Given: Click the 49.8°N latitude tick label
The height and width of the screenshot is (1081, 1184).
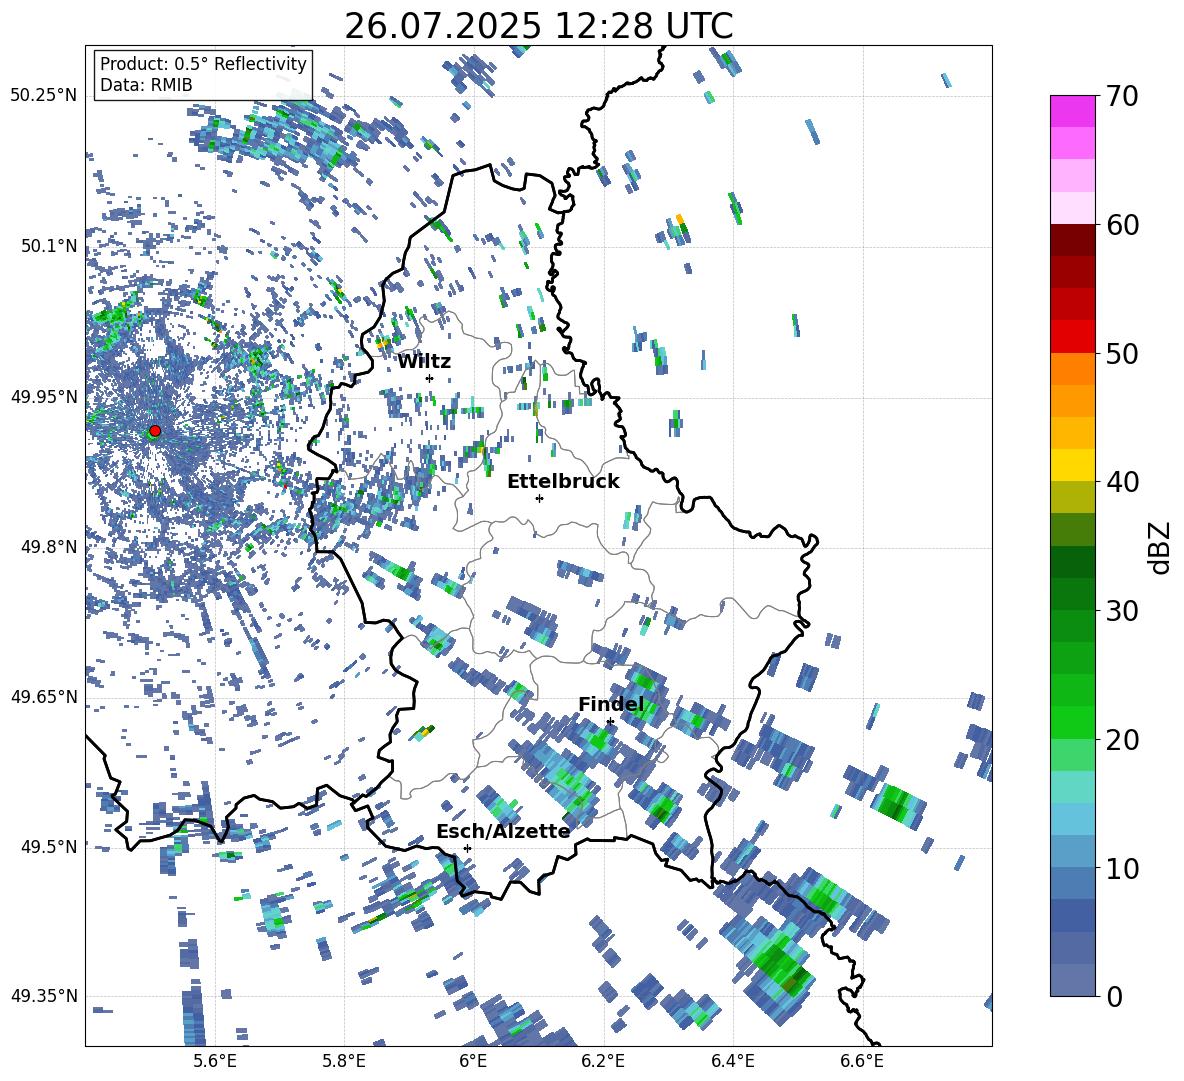Looking at the screenshot, I should pyautogui.click(x=49, y=547).
